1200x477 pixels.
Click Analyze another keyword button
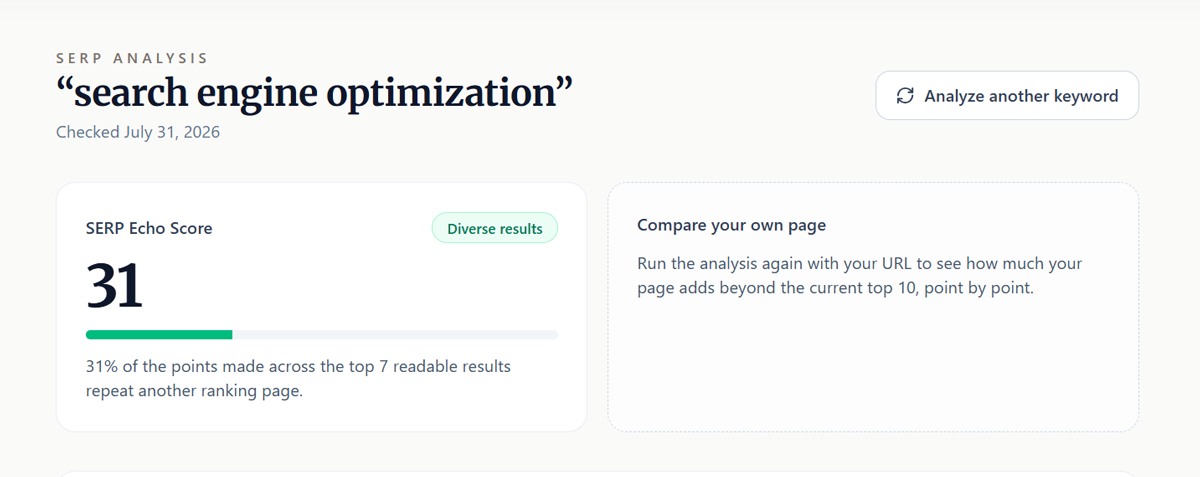[1007, 96]
